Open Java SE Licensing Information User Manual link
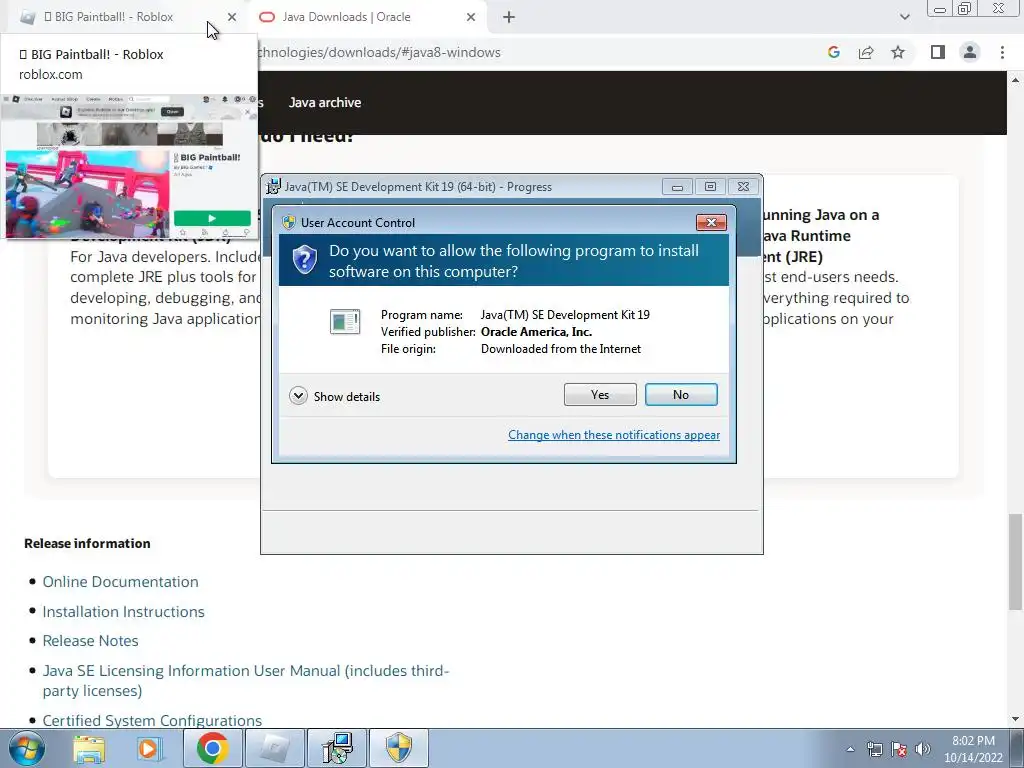The width and height of the screenshot is (1024, 768). coord(246,680)
